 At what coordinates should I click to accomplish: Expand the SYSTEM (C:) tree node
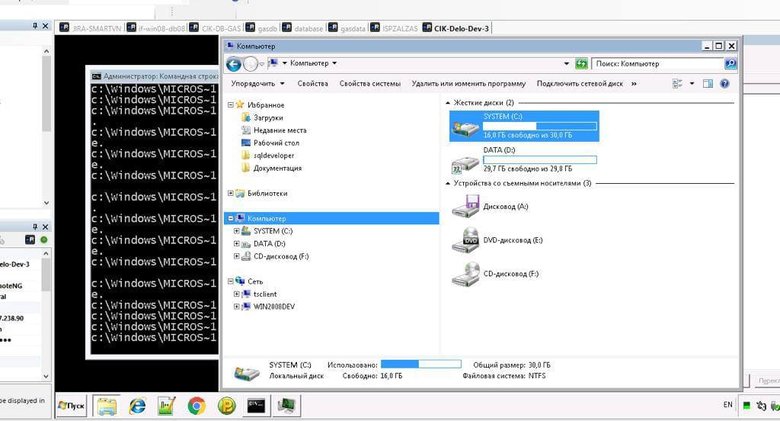[236, 231]
